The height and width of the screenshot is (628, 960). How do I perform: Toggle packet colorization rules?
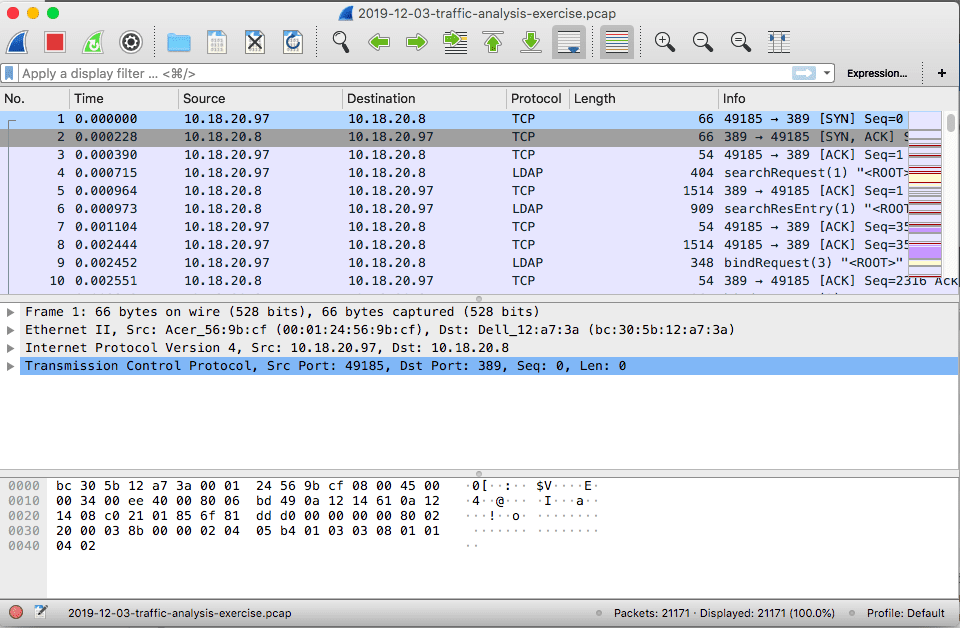click(617, 42)
